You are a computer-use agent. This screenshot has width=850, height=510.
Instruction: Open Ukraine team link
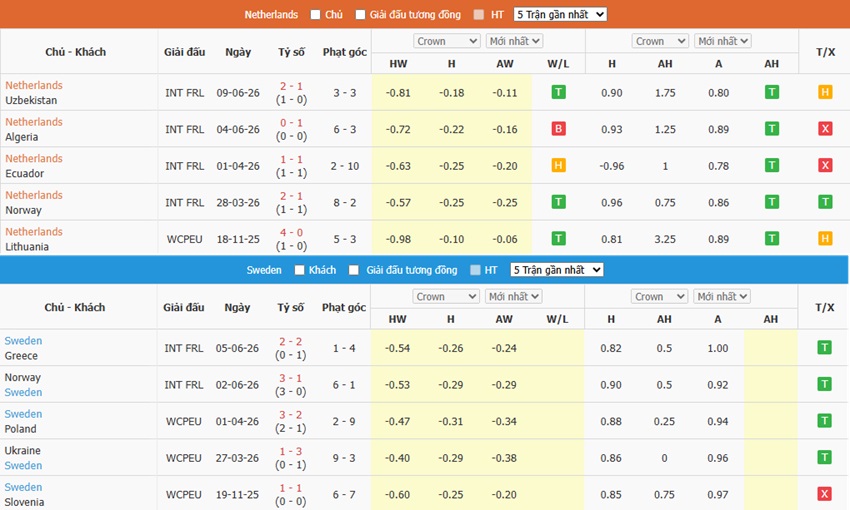pyautogui.click(x=22, y=451)
